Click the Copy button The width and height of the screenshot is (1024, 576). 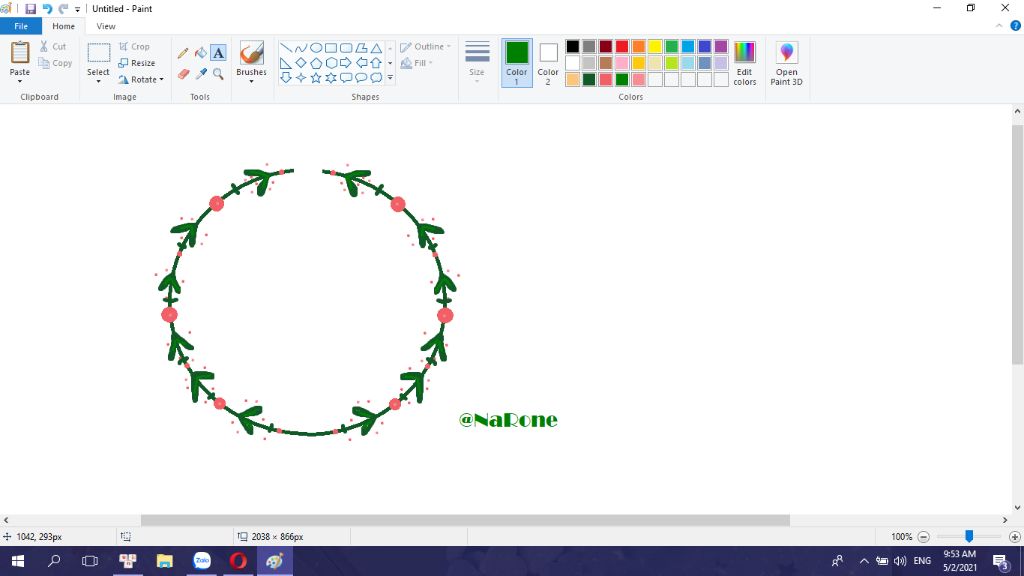pyautogui.click(x=55, y=63)
